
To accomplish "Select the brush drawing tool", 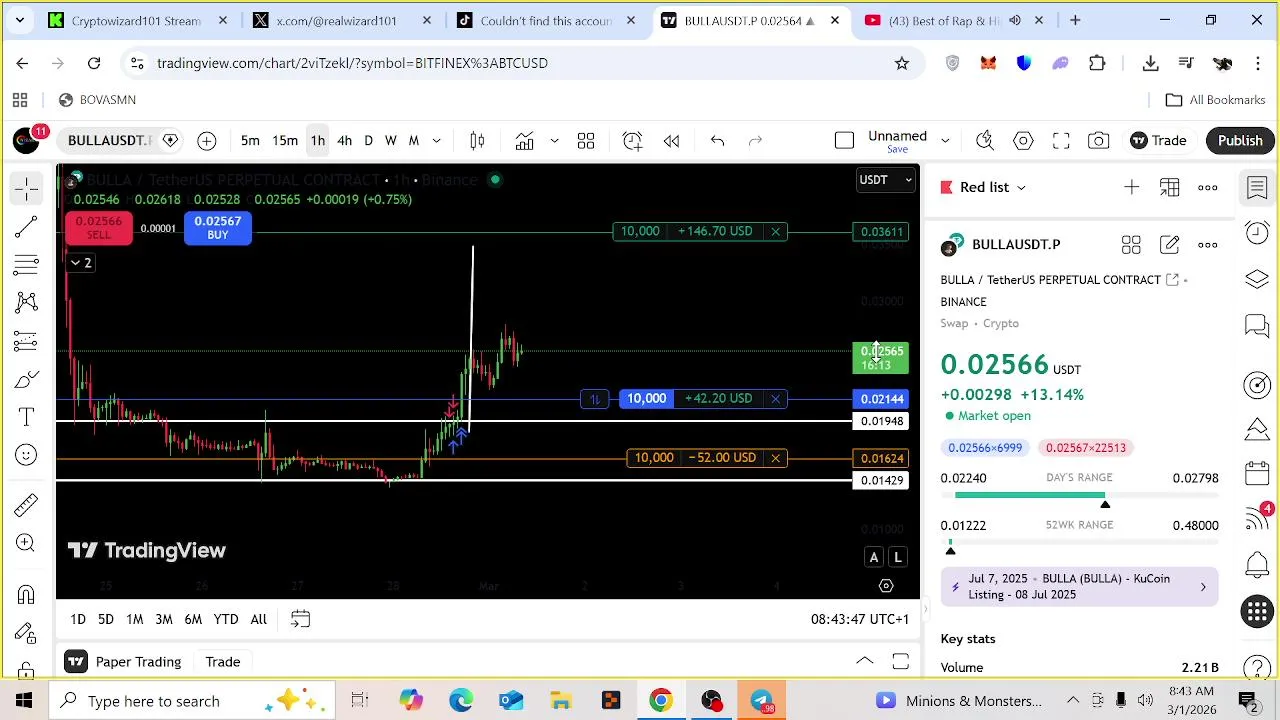I will 27,379.
